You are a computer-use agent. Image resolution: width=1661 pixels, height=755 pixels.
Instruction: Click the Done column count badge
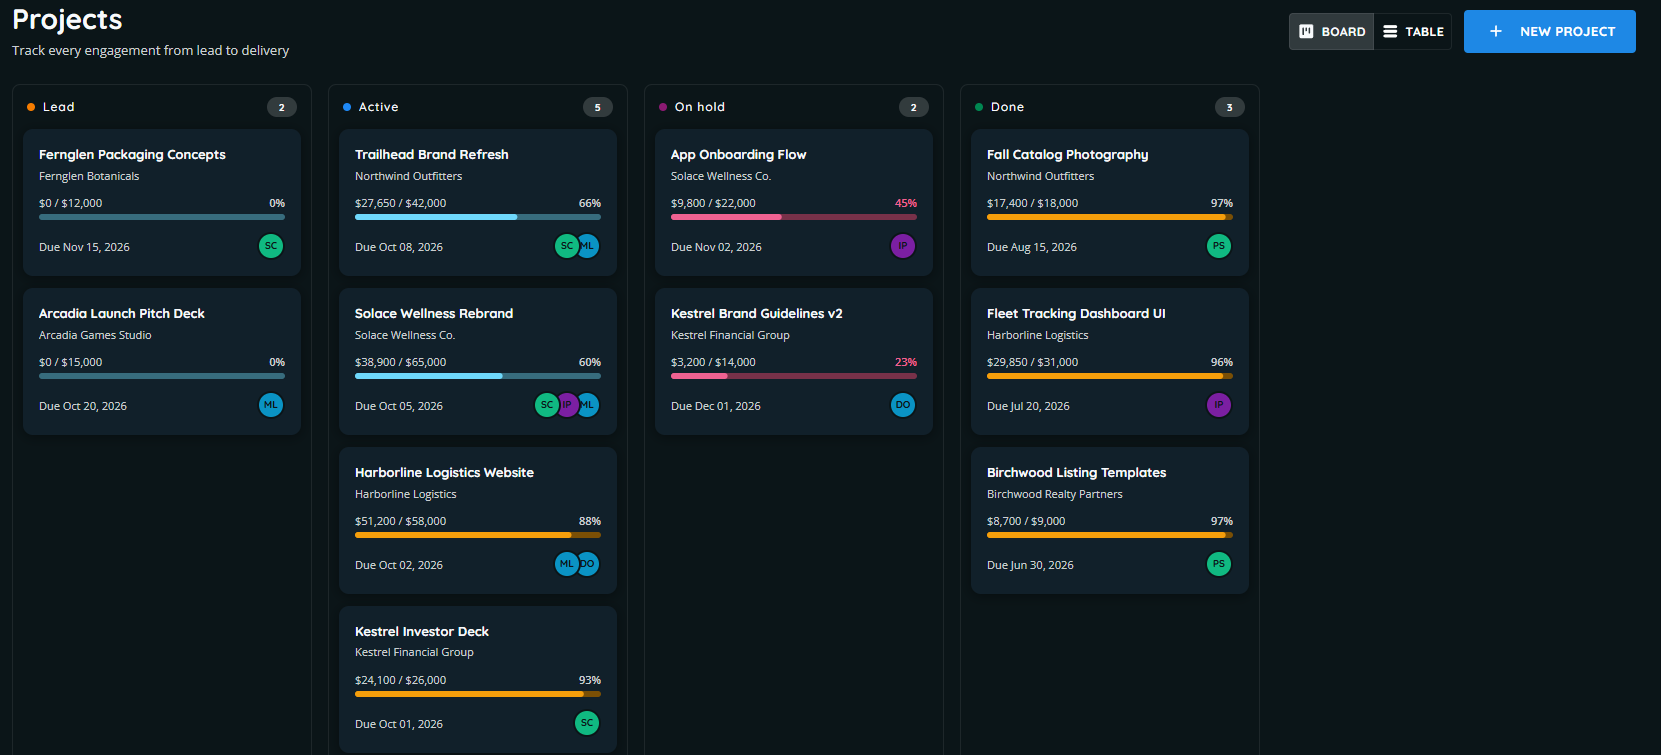[1230, 107]
